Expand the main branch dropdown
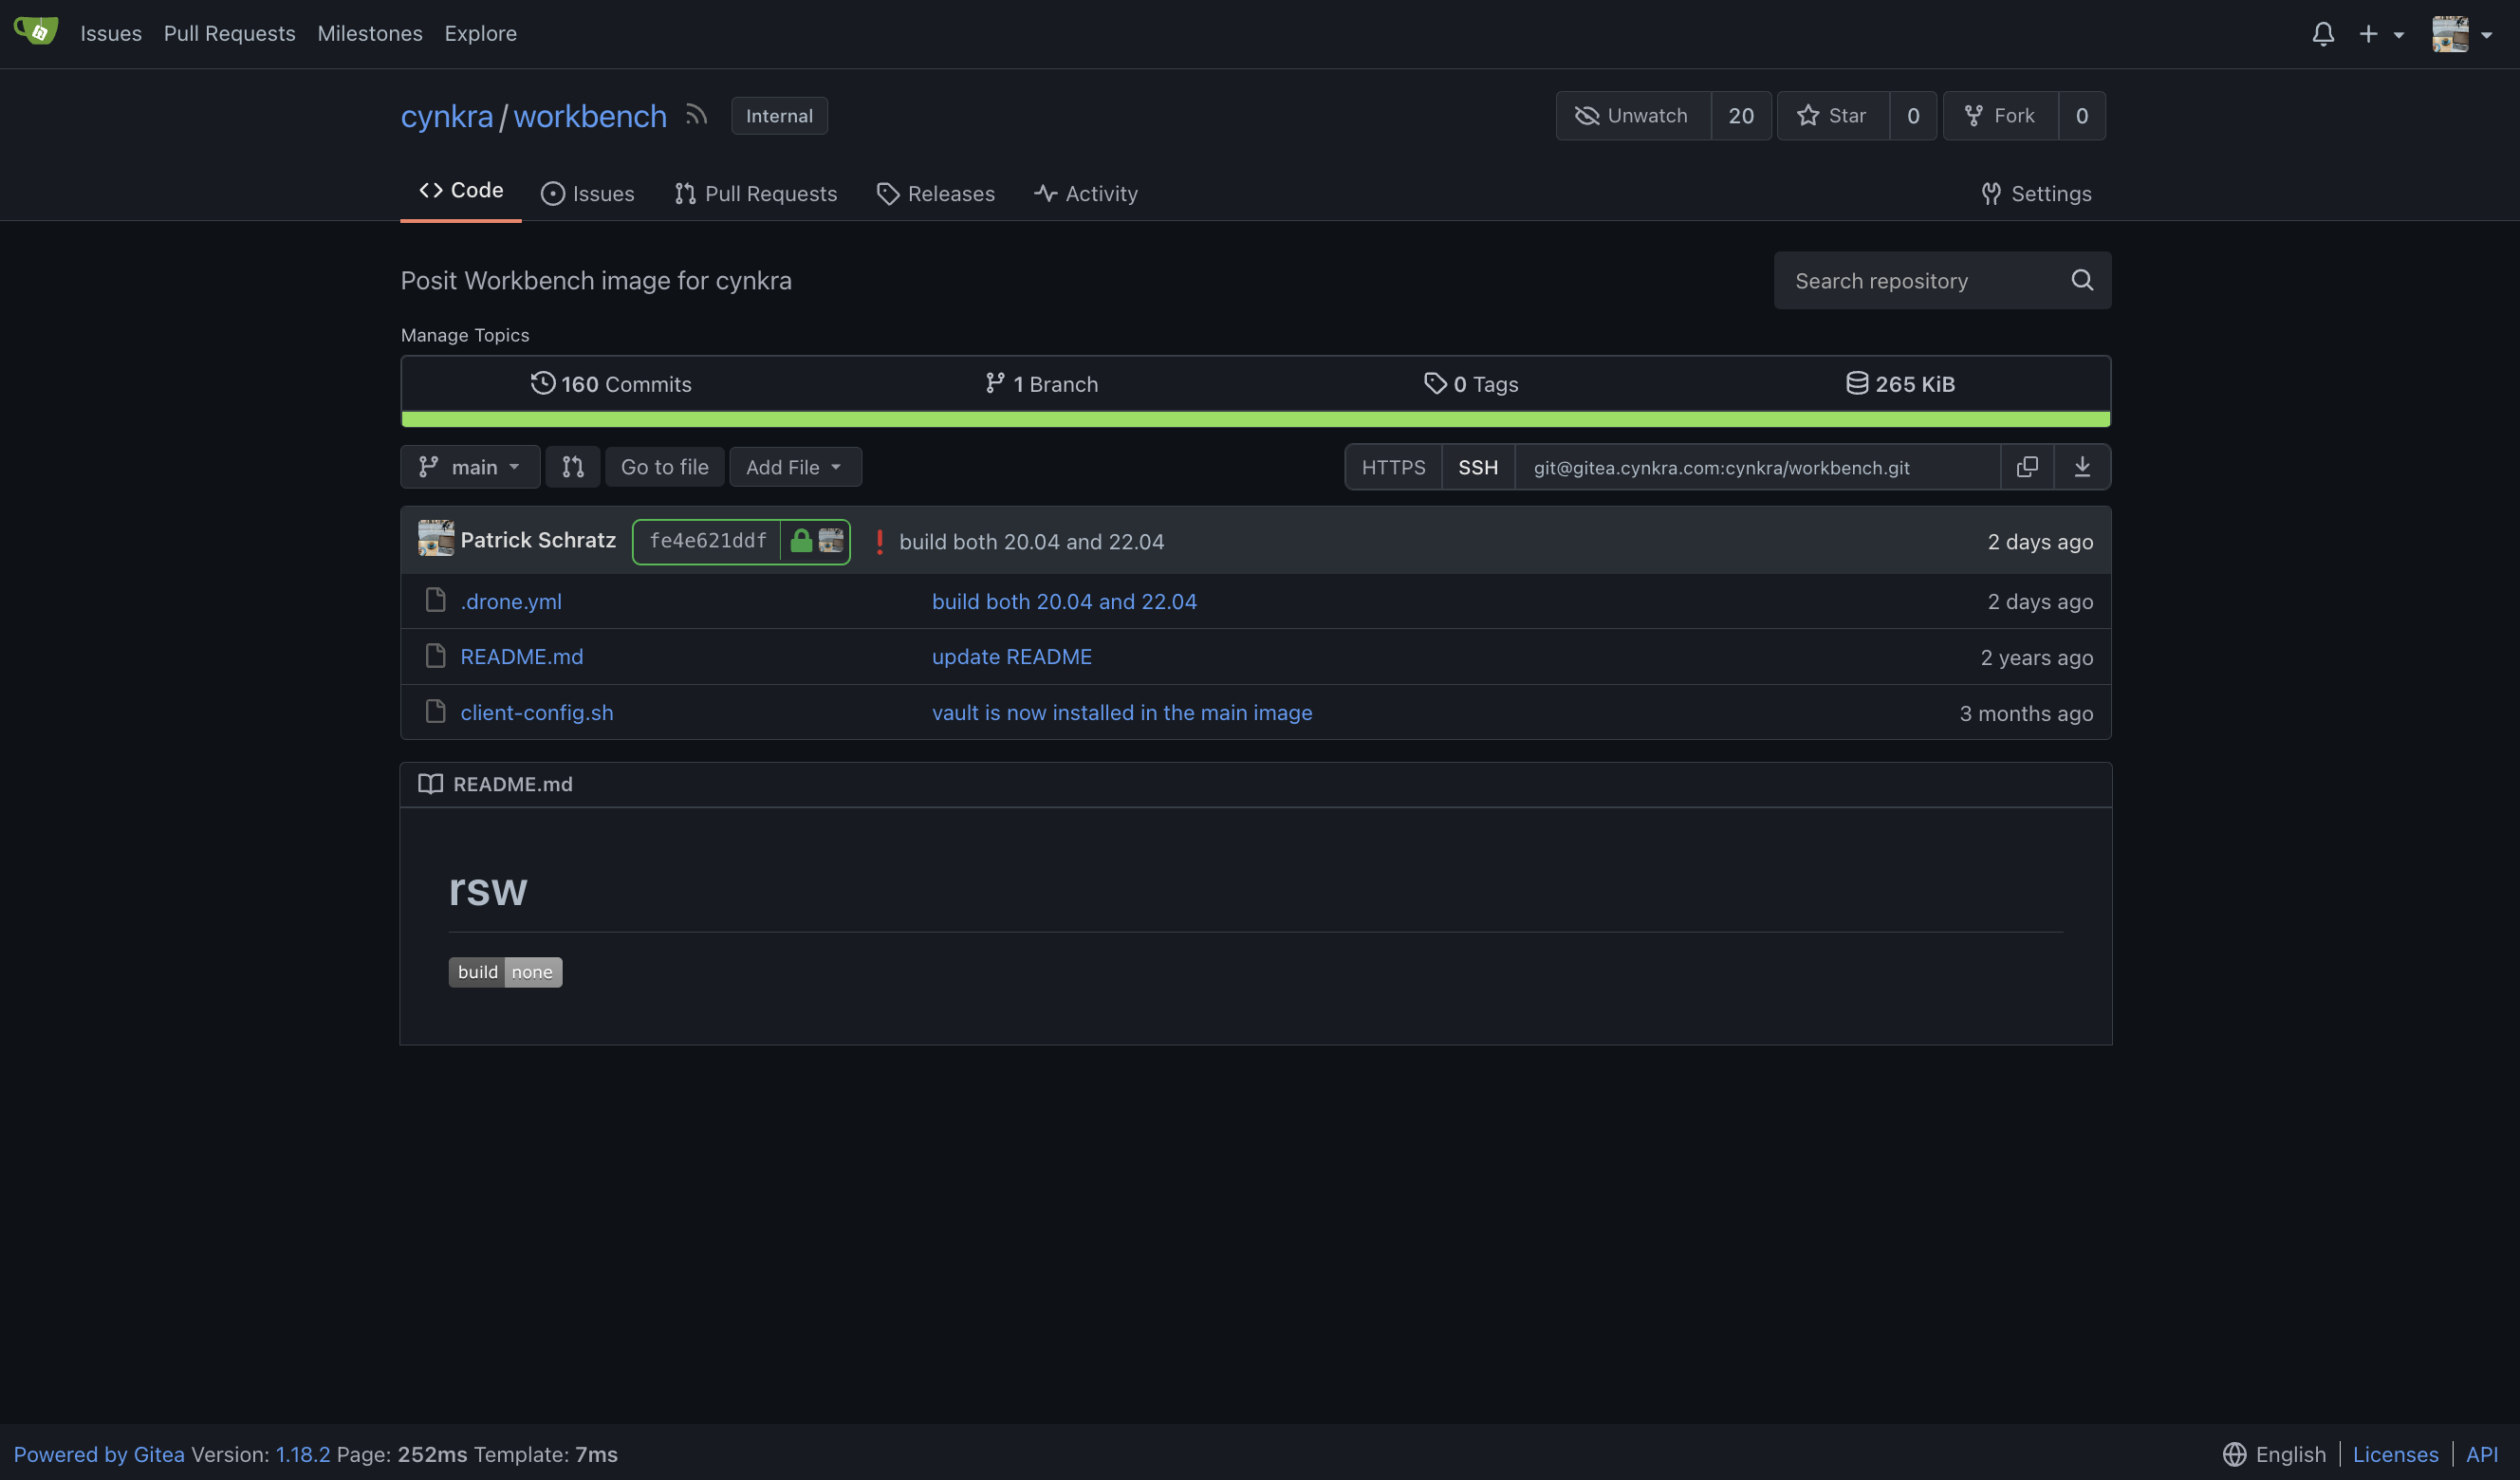The image size is (2520, 1480). point(470,467)
